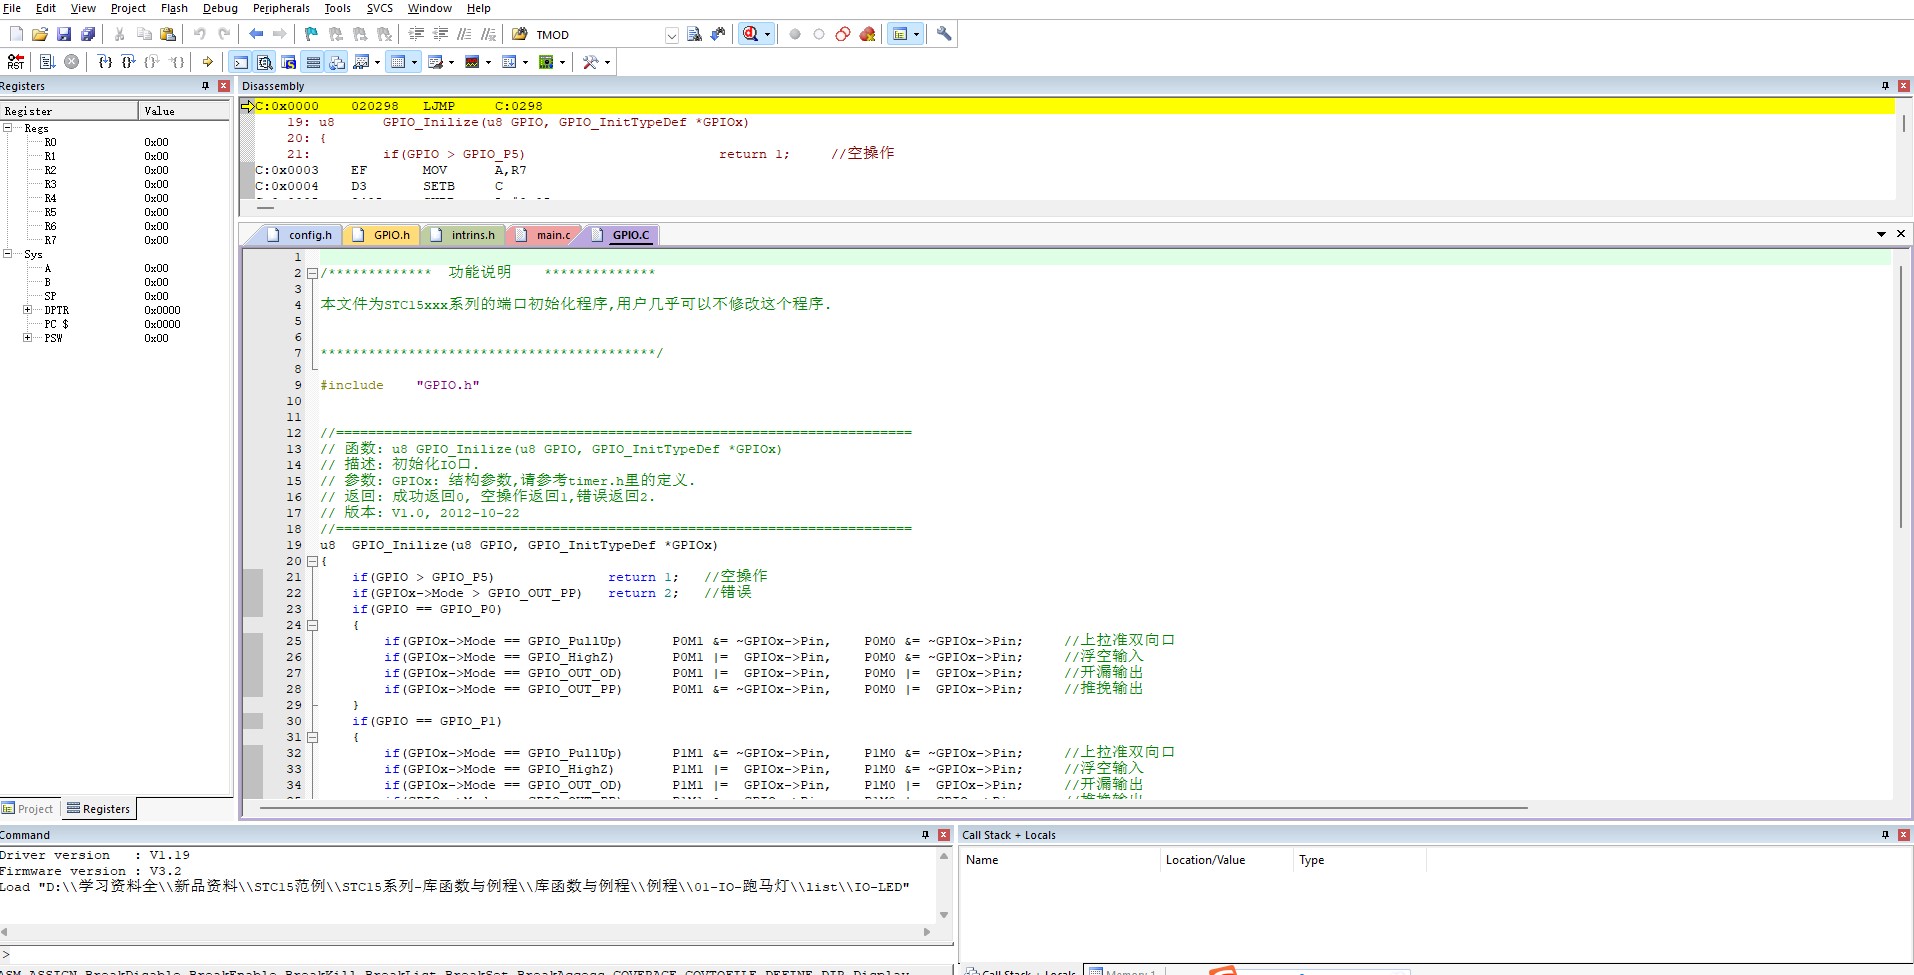Switch to the Project panel tab
Viewport: 1914px width, 975px height.
click(x=28, y=809)
